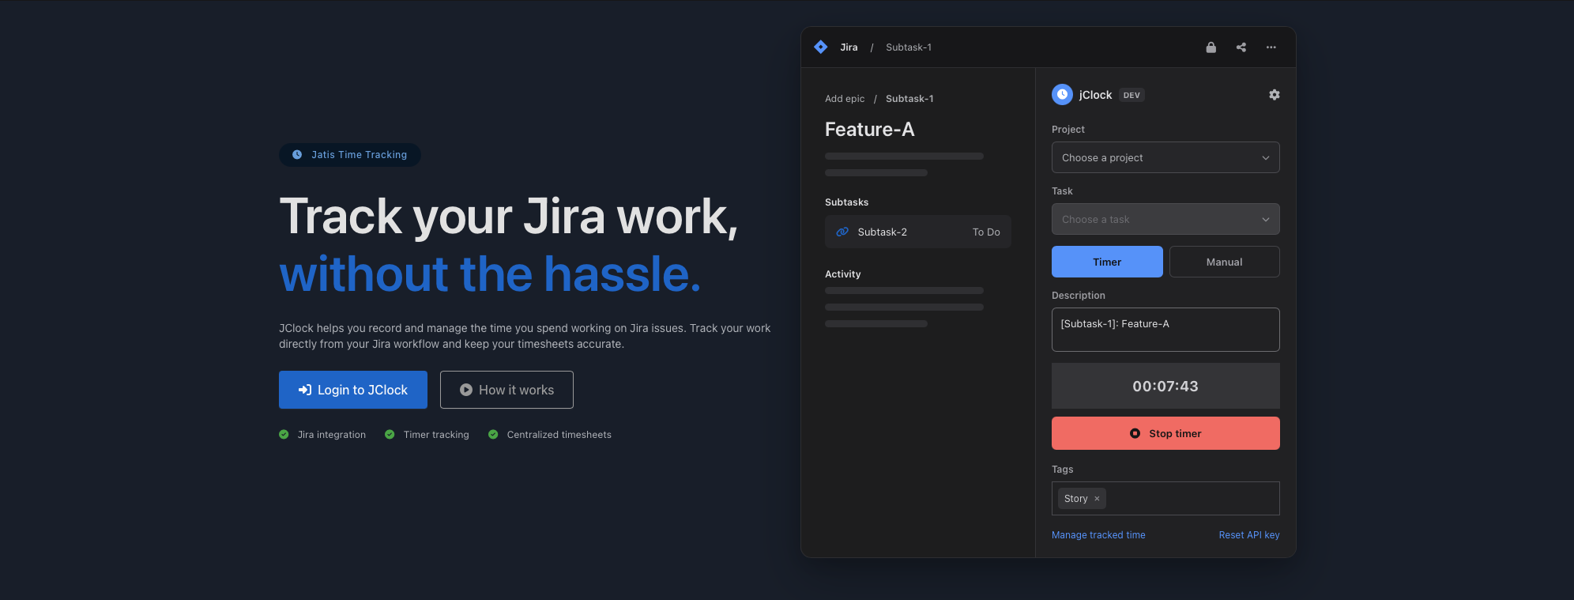This screenshot has width=1574, height=600.
Task: Click the Subtask-2 link icon
Action: pyautogui.click(x=842, y=232)
